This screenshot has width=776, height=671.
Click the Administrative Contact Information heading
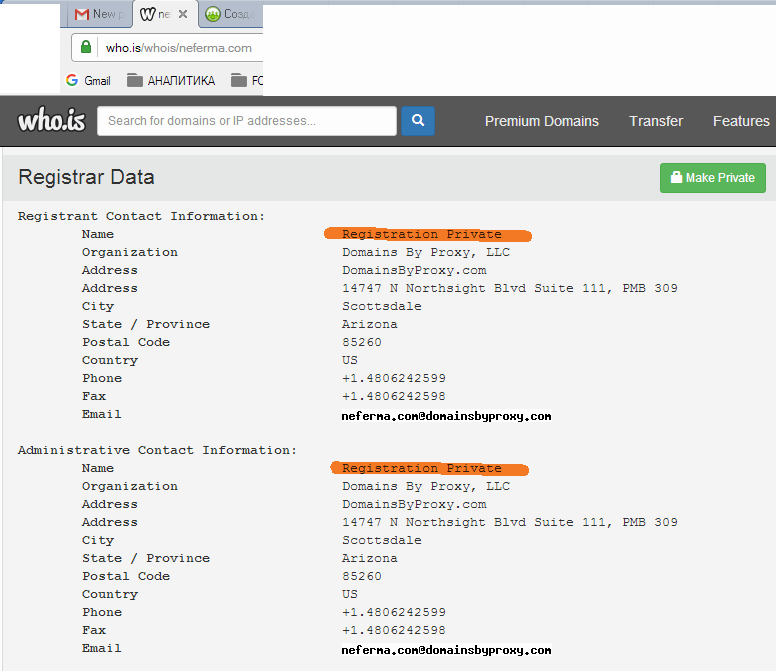(157, 450)
